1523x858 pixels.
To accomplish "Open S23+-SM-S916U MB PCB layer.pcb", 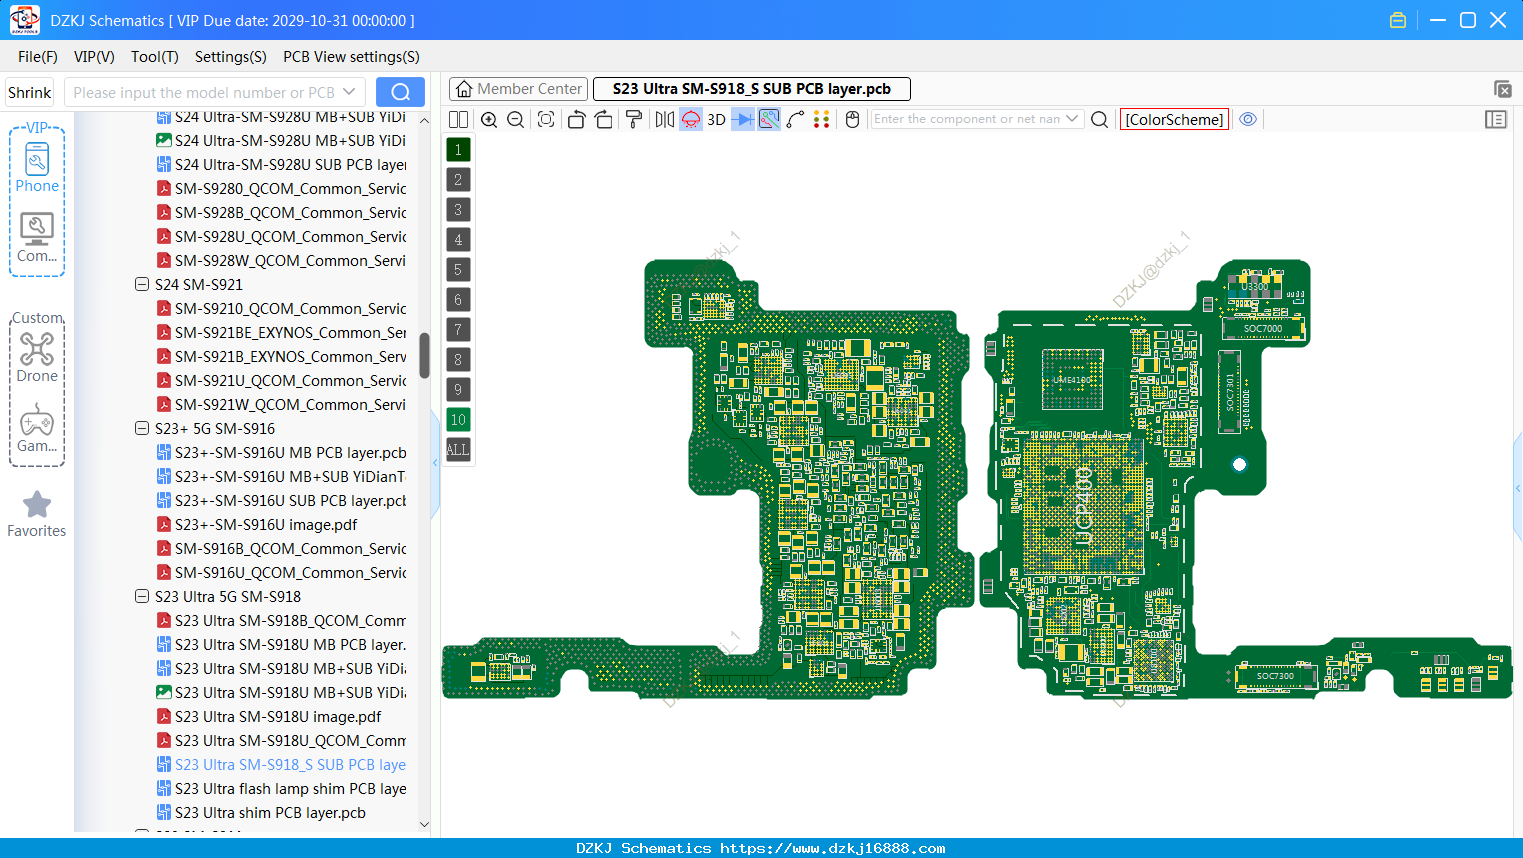I will (x=281, y=452).
